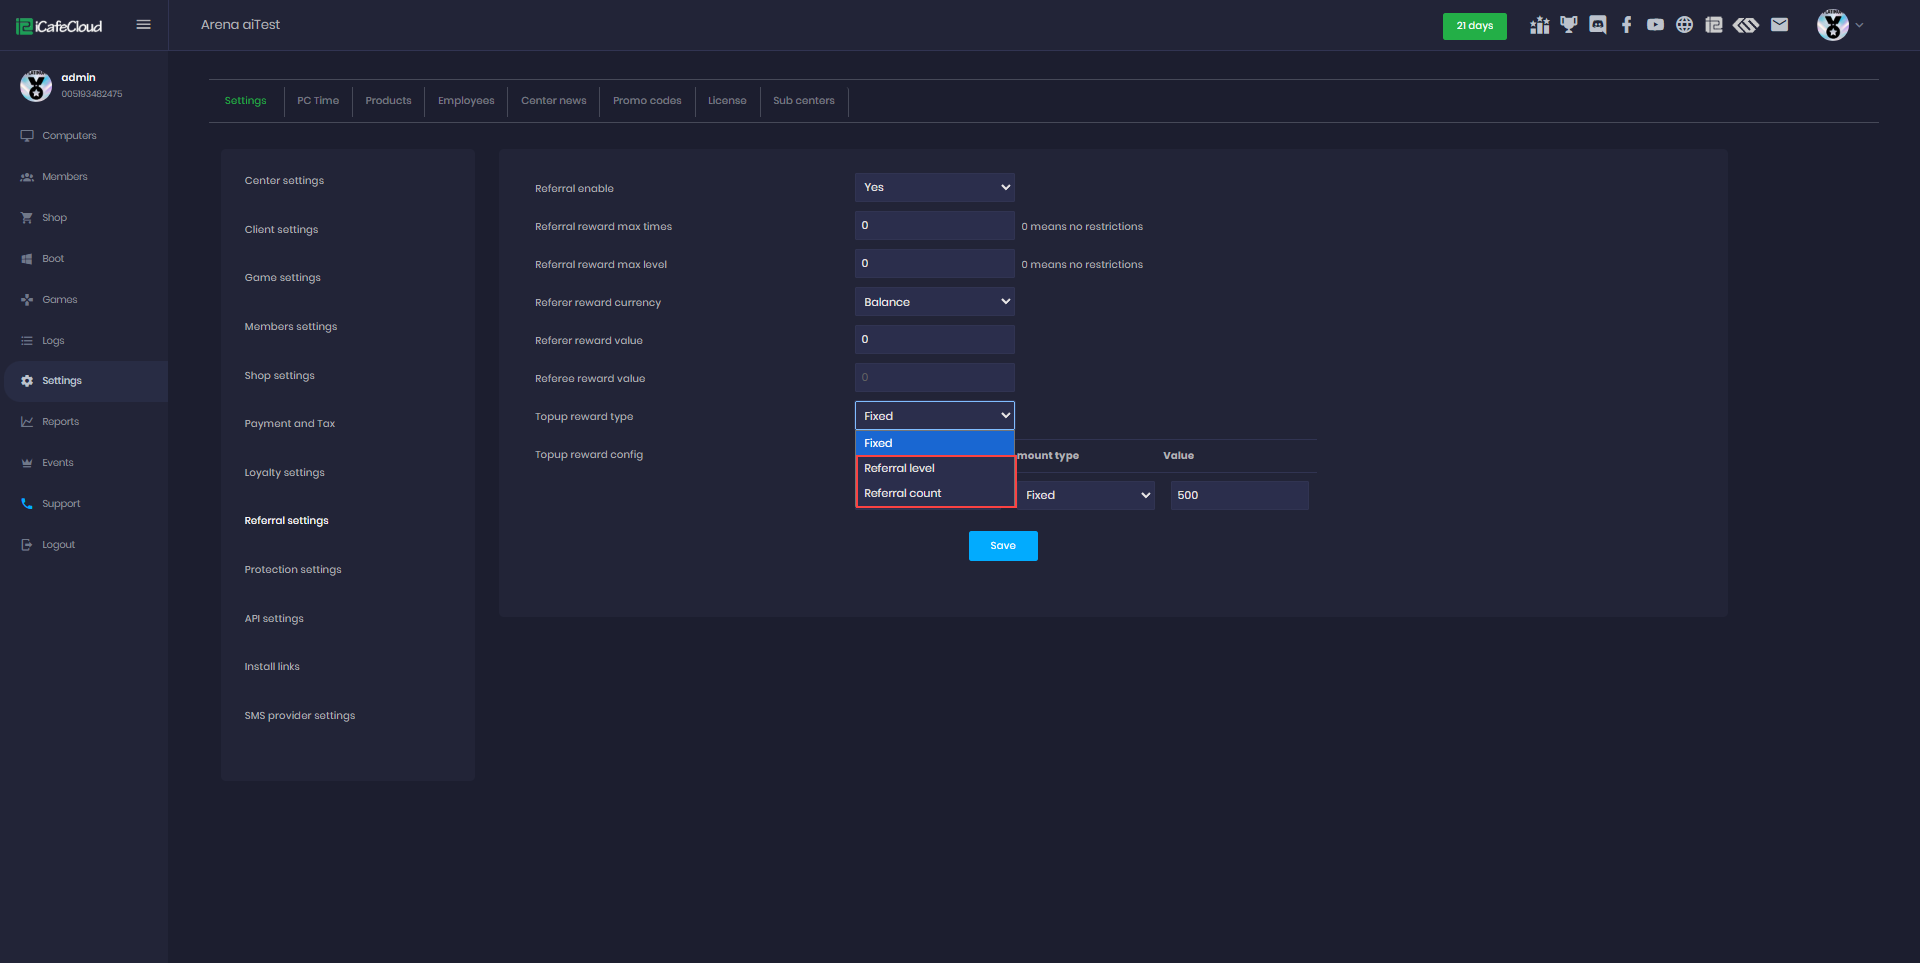Choose Referral count from dropdown list
Screen dimensions: 1920x963
coord(902,493)
